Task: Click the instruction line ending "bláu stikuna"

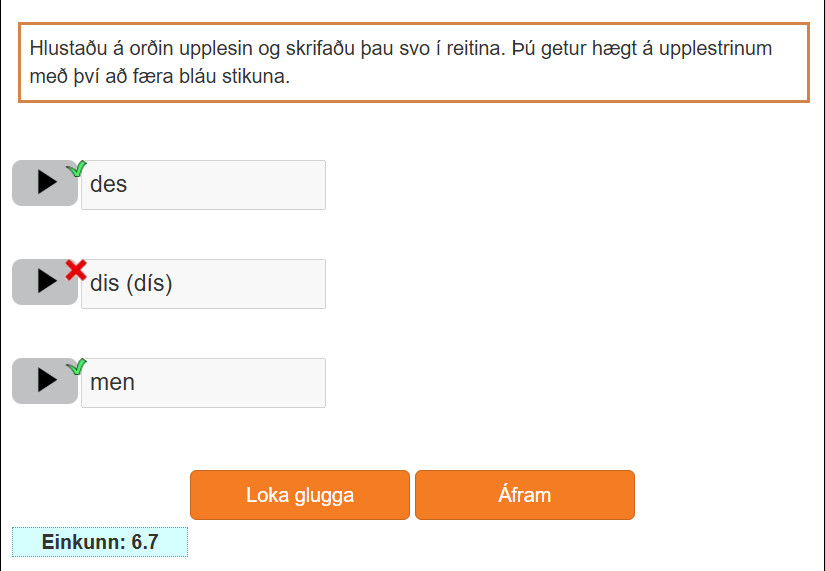Action: 160,76
